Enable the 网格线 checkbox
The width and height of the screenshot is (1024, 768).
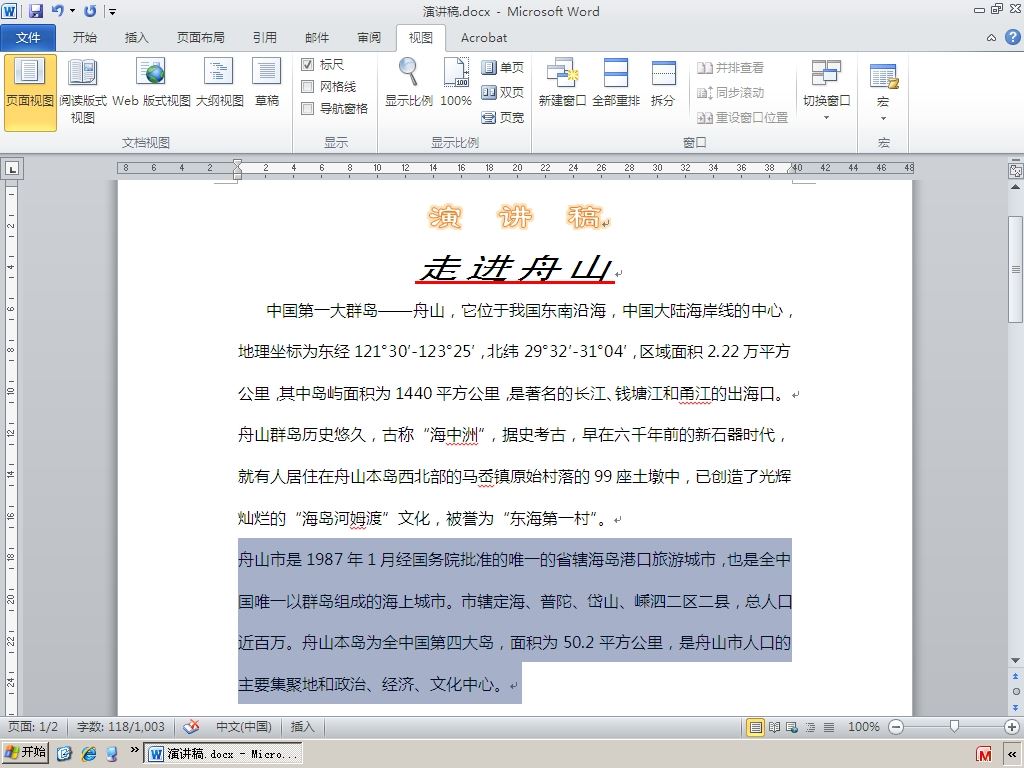pos(308,86)
